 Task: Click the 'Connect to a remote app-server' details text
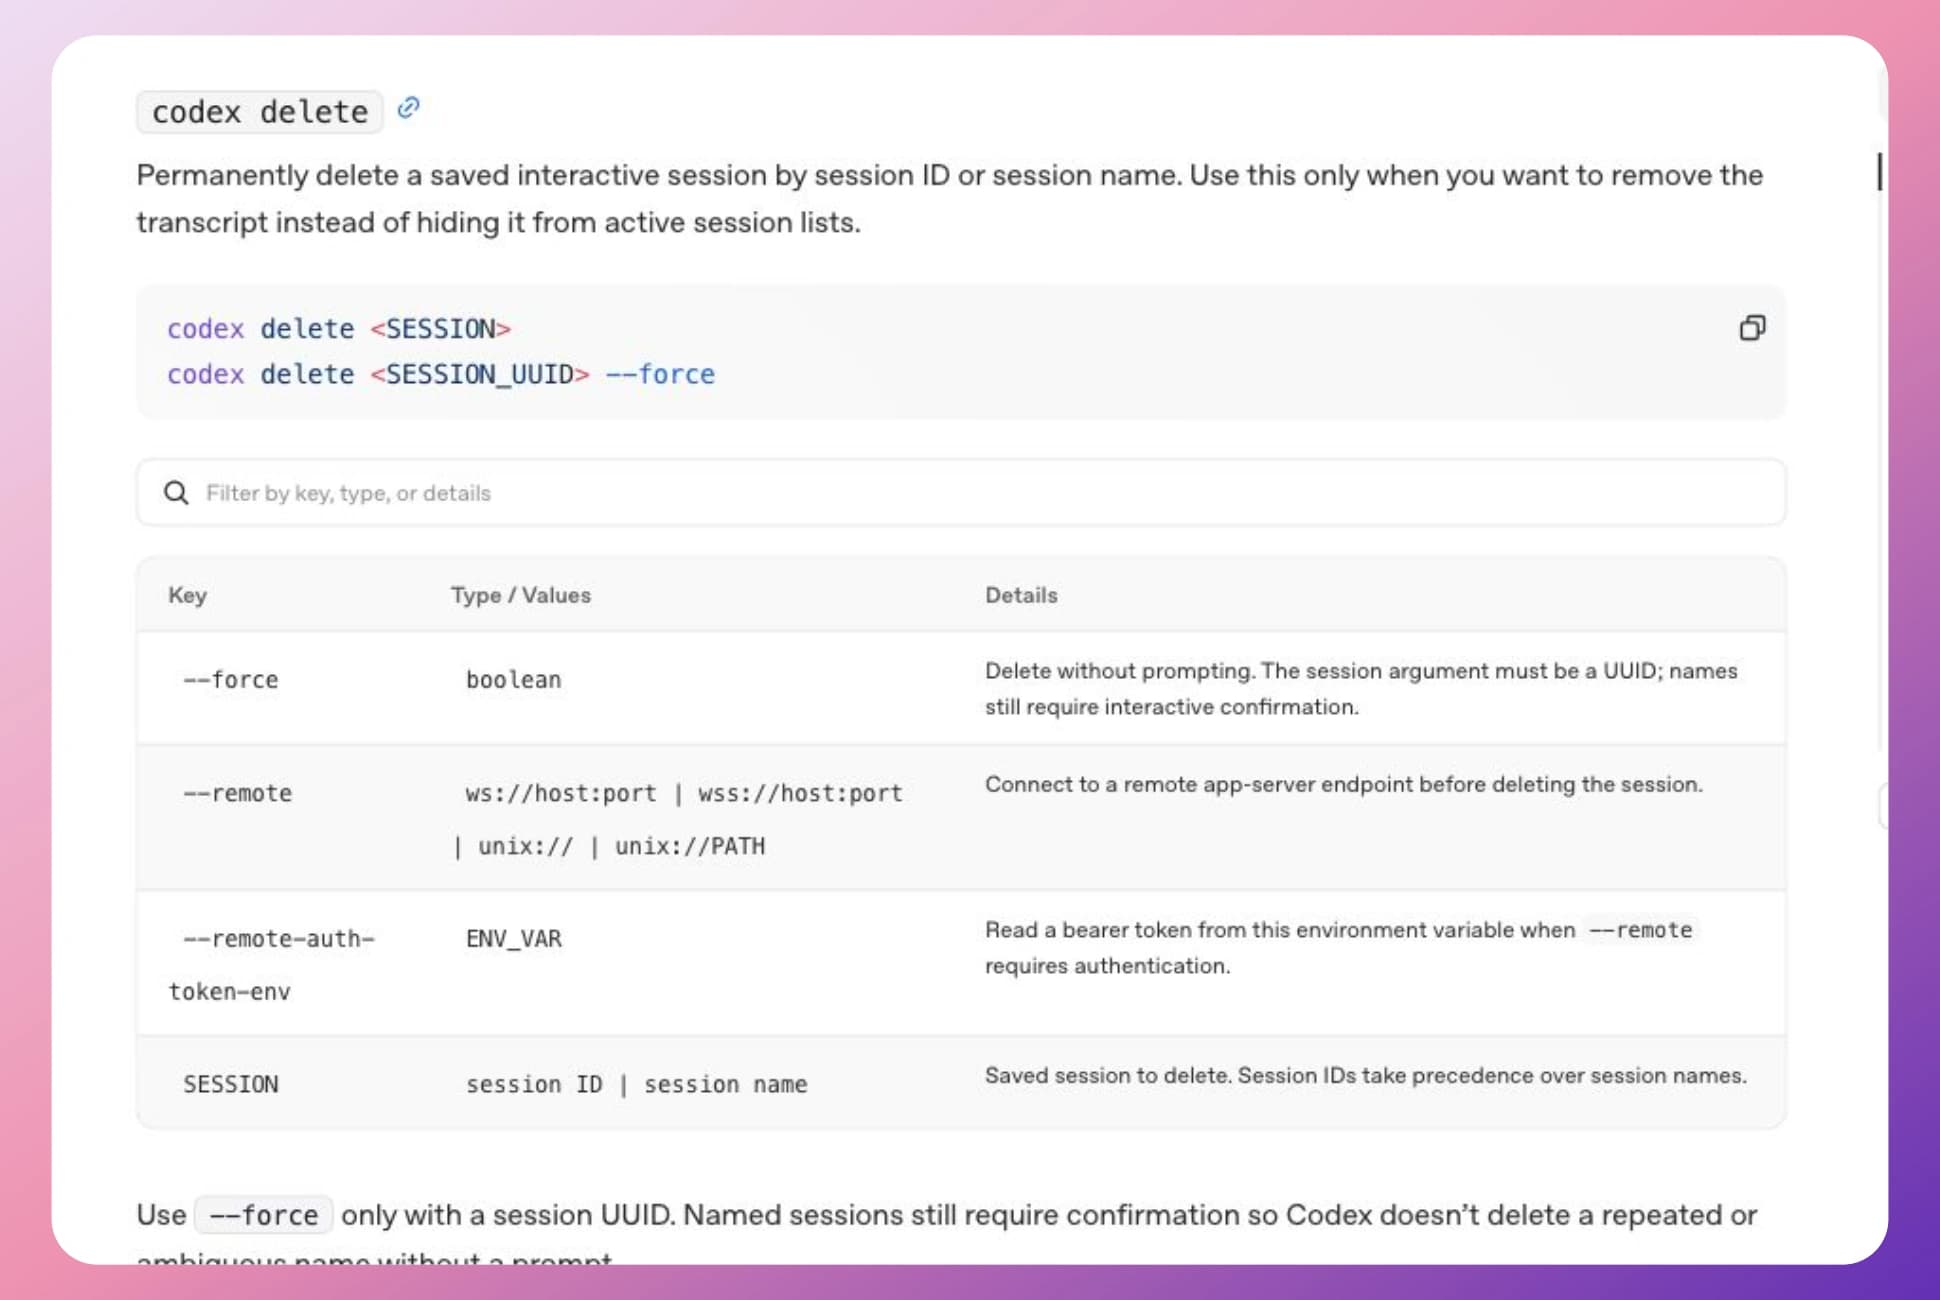coord(1343,784)
